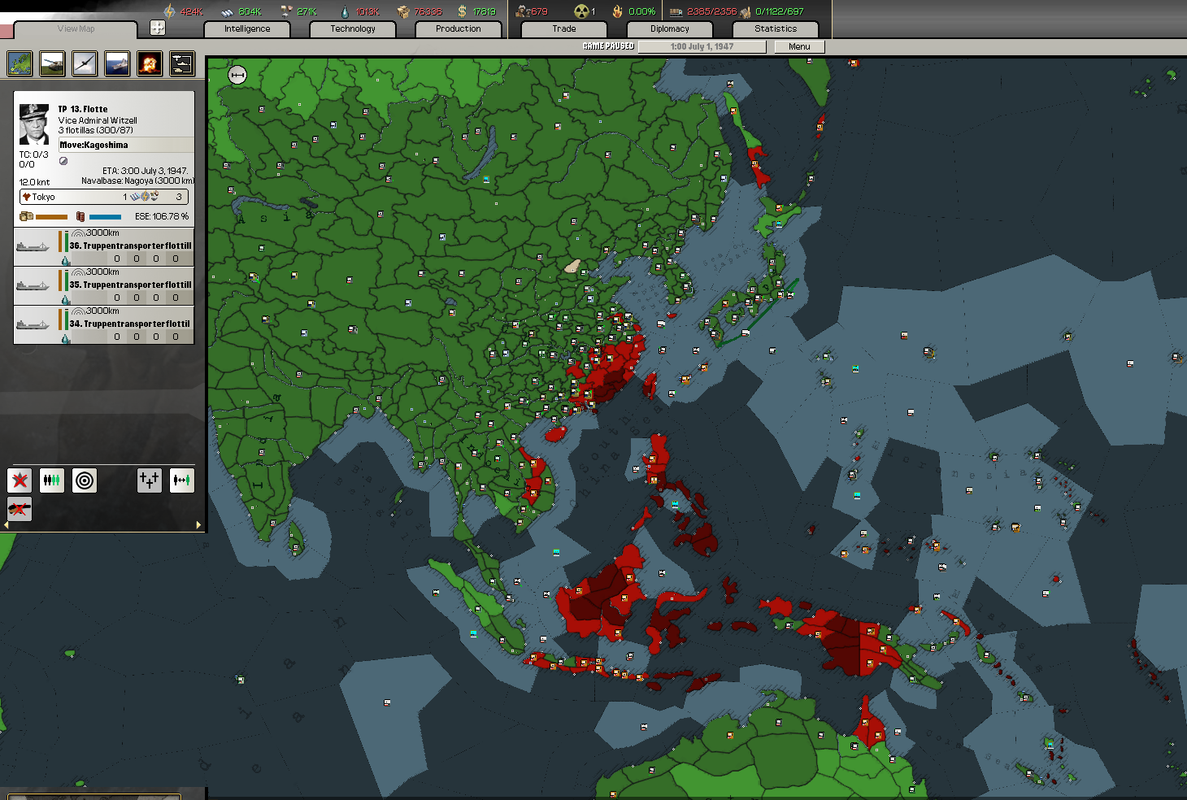Click the industrial capacity factory icon
The image size is (1187, 800).
pyautogui.click(x=676, y=11)
